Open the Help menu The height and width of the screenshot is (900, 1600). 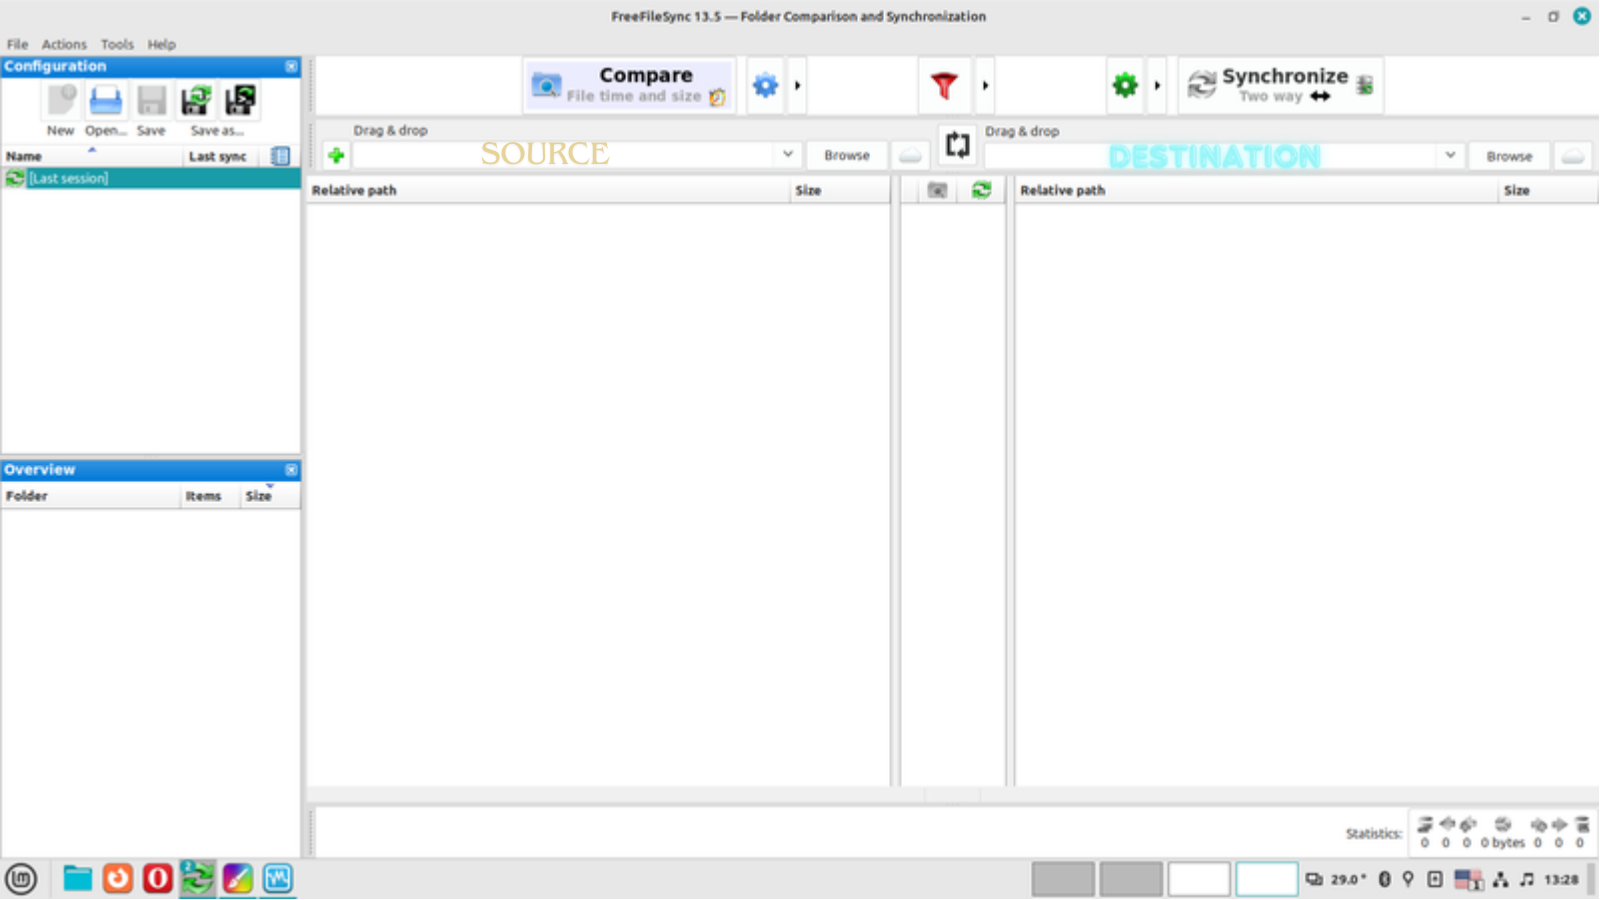(161, 44)
